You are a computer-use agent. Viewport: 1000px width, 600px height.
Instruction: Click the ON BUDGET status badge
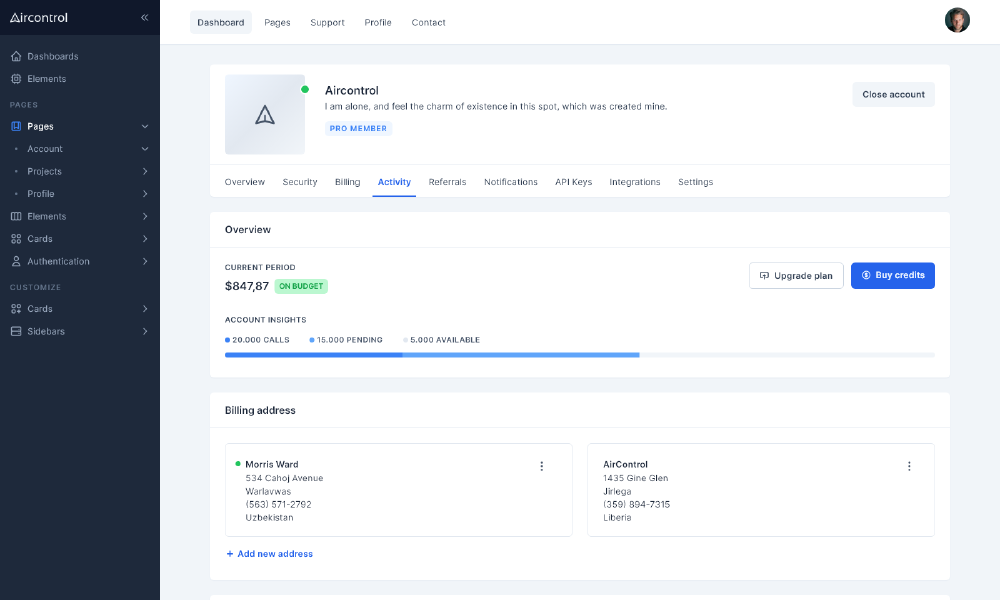pos(301,286)
